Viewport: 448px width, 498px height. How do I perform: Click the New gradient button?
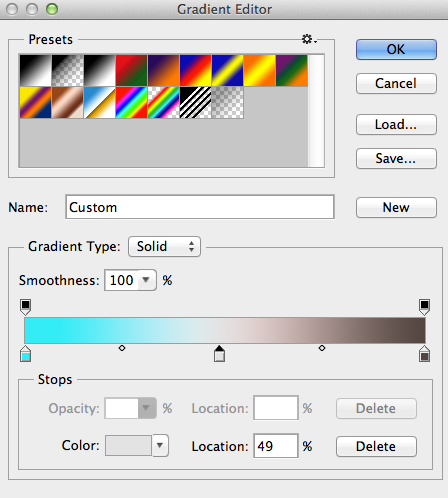pyautogui.click(x=396, y=207)
